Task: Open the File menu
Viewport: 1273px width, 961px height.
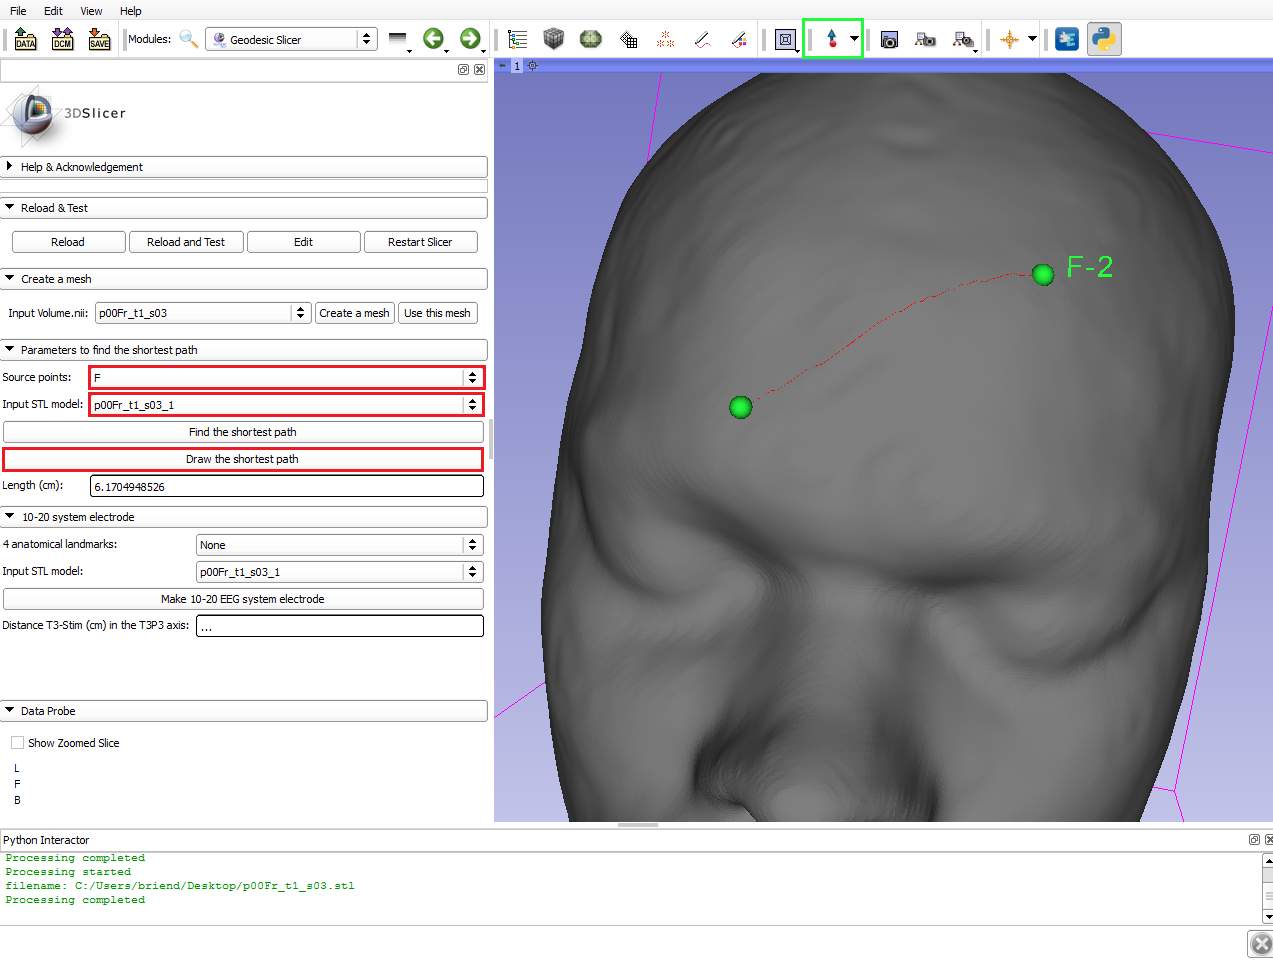Action: pos(18,11)
